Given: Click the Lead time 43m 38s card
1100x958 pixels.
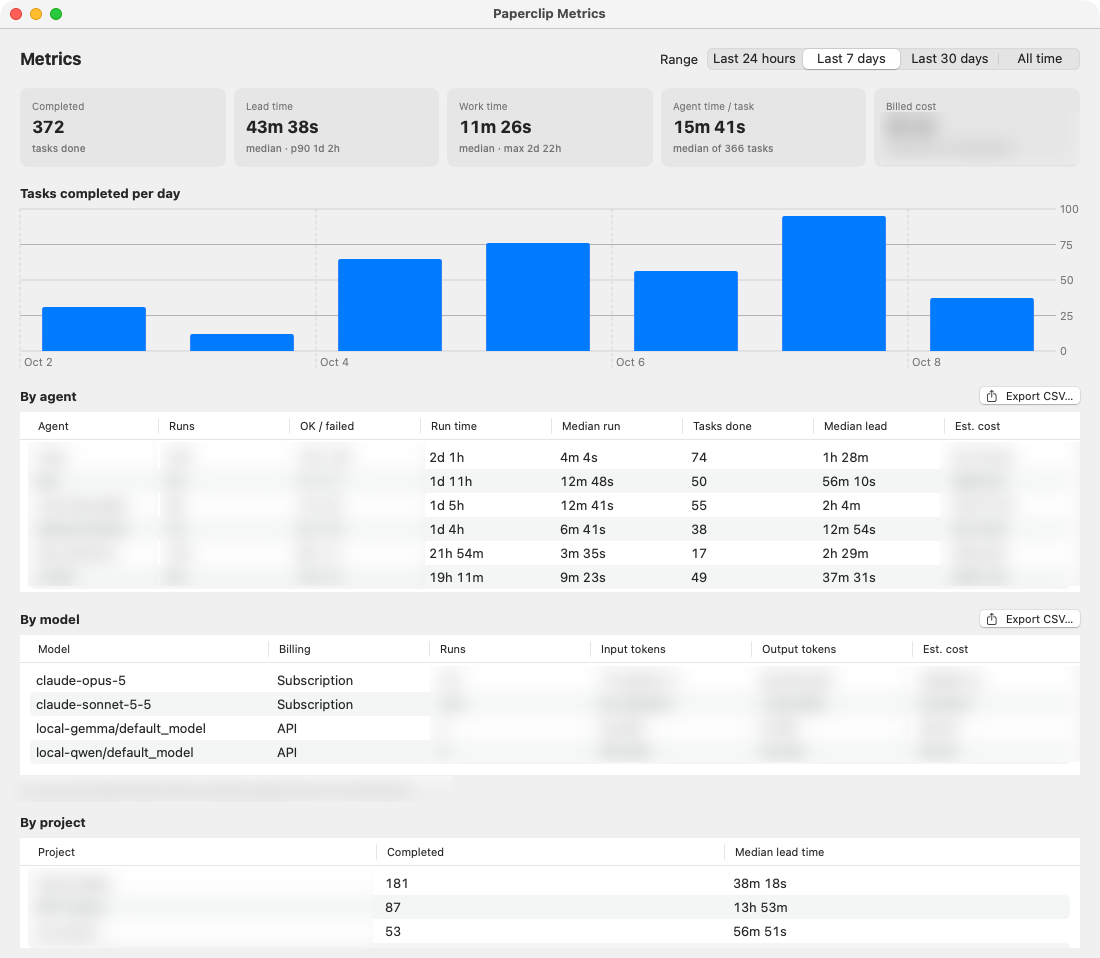Looking at the screenshot, I should tap(336, 127).
